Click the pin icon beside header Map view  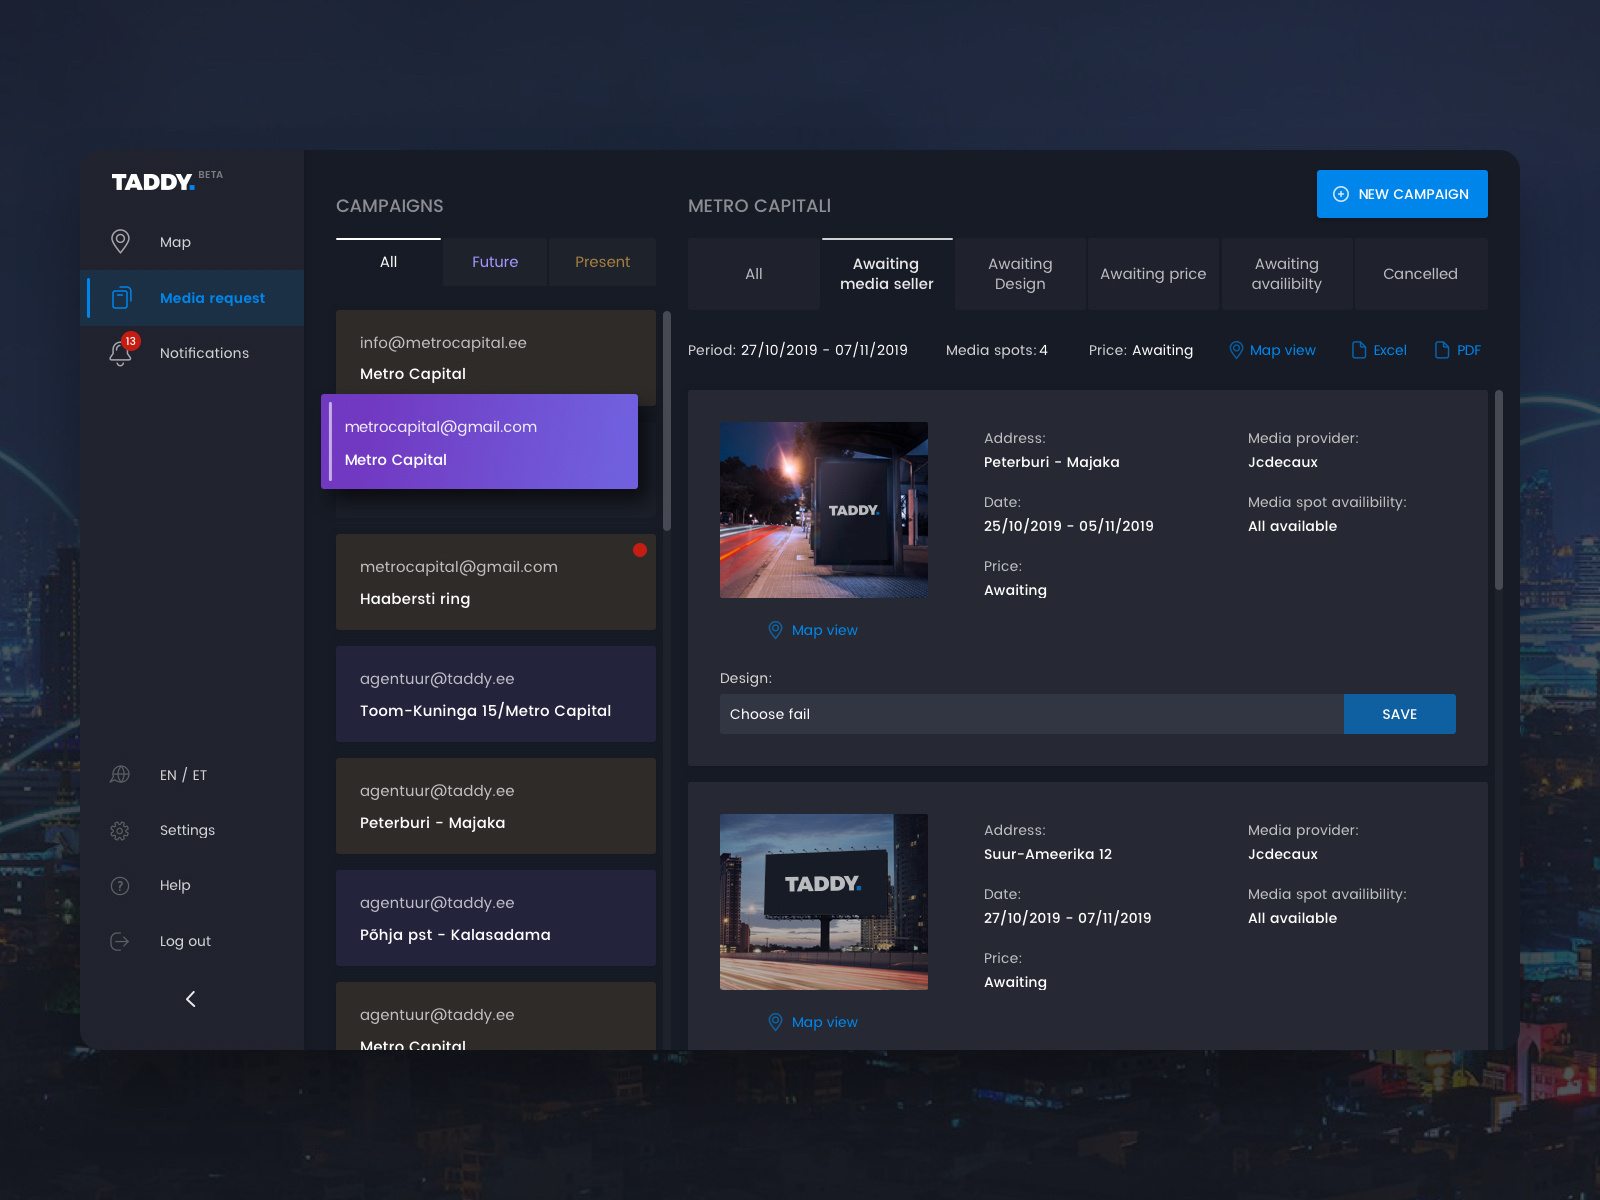point(1236,350)
